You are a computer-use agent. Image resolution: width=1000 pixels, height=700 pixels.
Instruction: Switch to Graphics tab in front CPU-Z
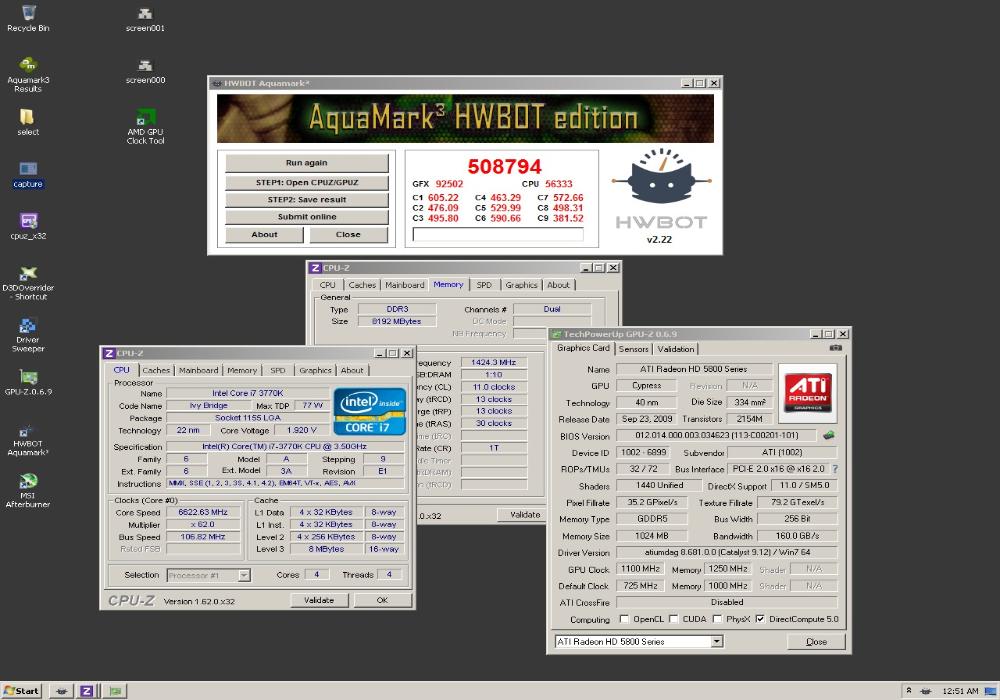[x=315, y=370]
